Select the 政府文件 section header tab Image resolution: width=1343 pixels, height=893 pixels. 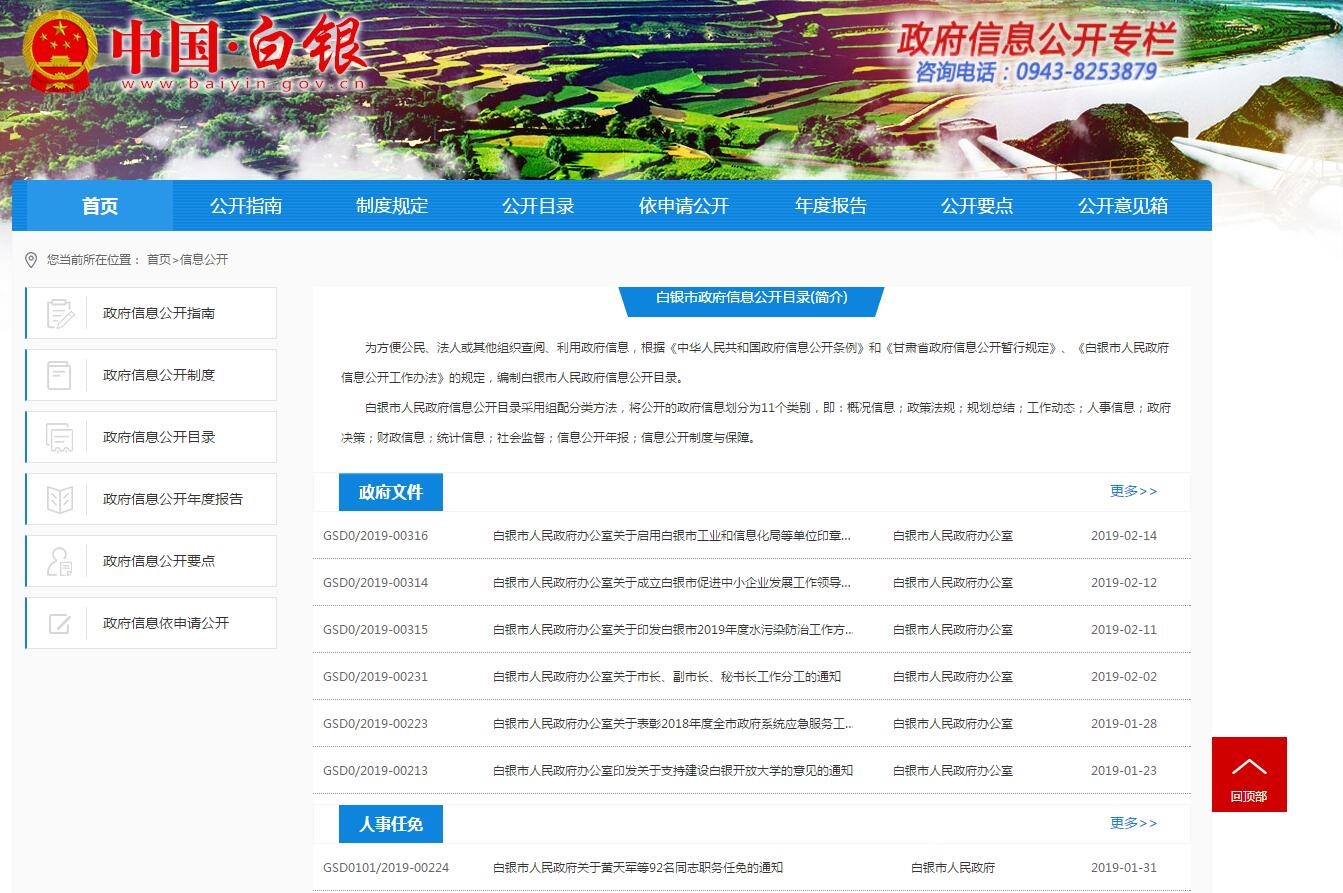[390, 492]
